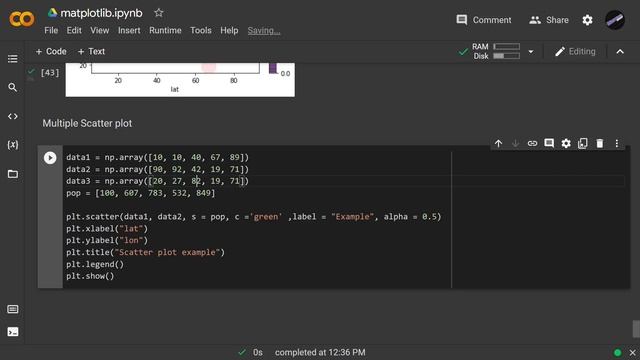Click the green connection status dot
Image resolution: width=640 pixels, height=360 pixels.
pos(618,353)
